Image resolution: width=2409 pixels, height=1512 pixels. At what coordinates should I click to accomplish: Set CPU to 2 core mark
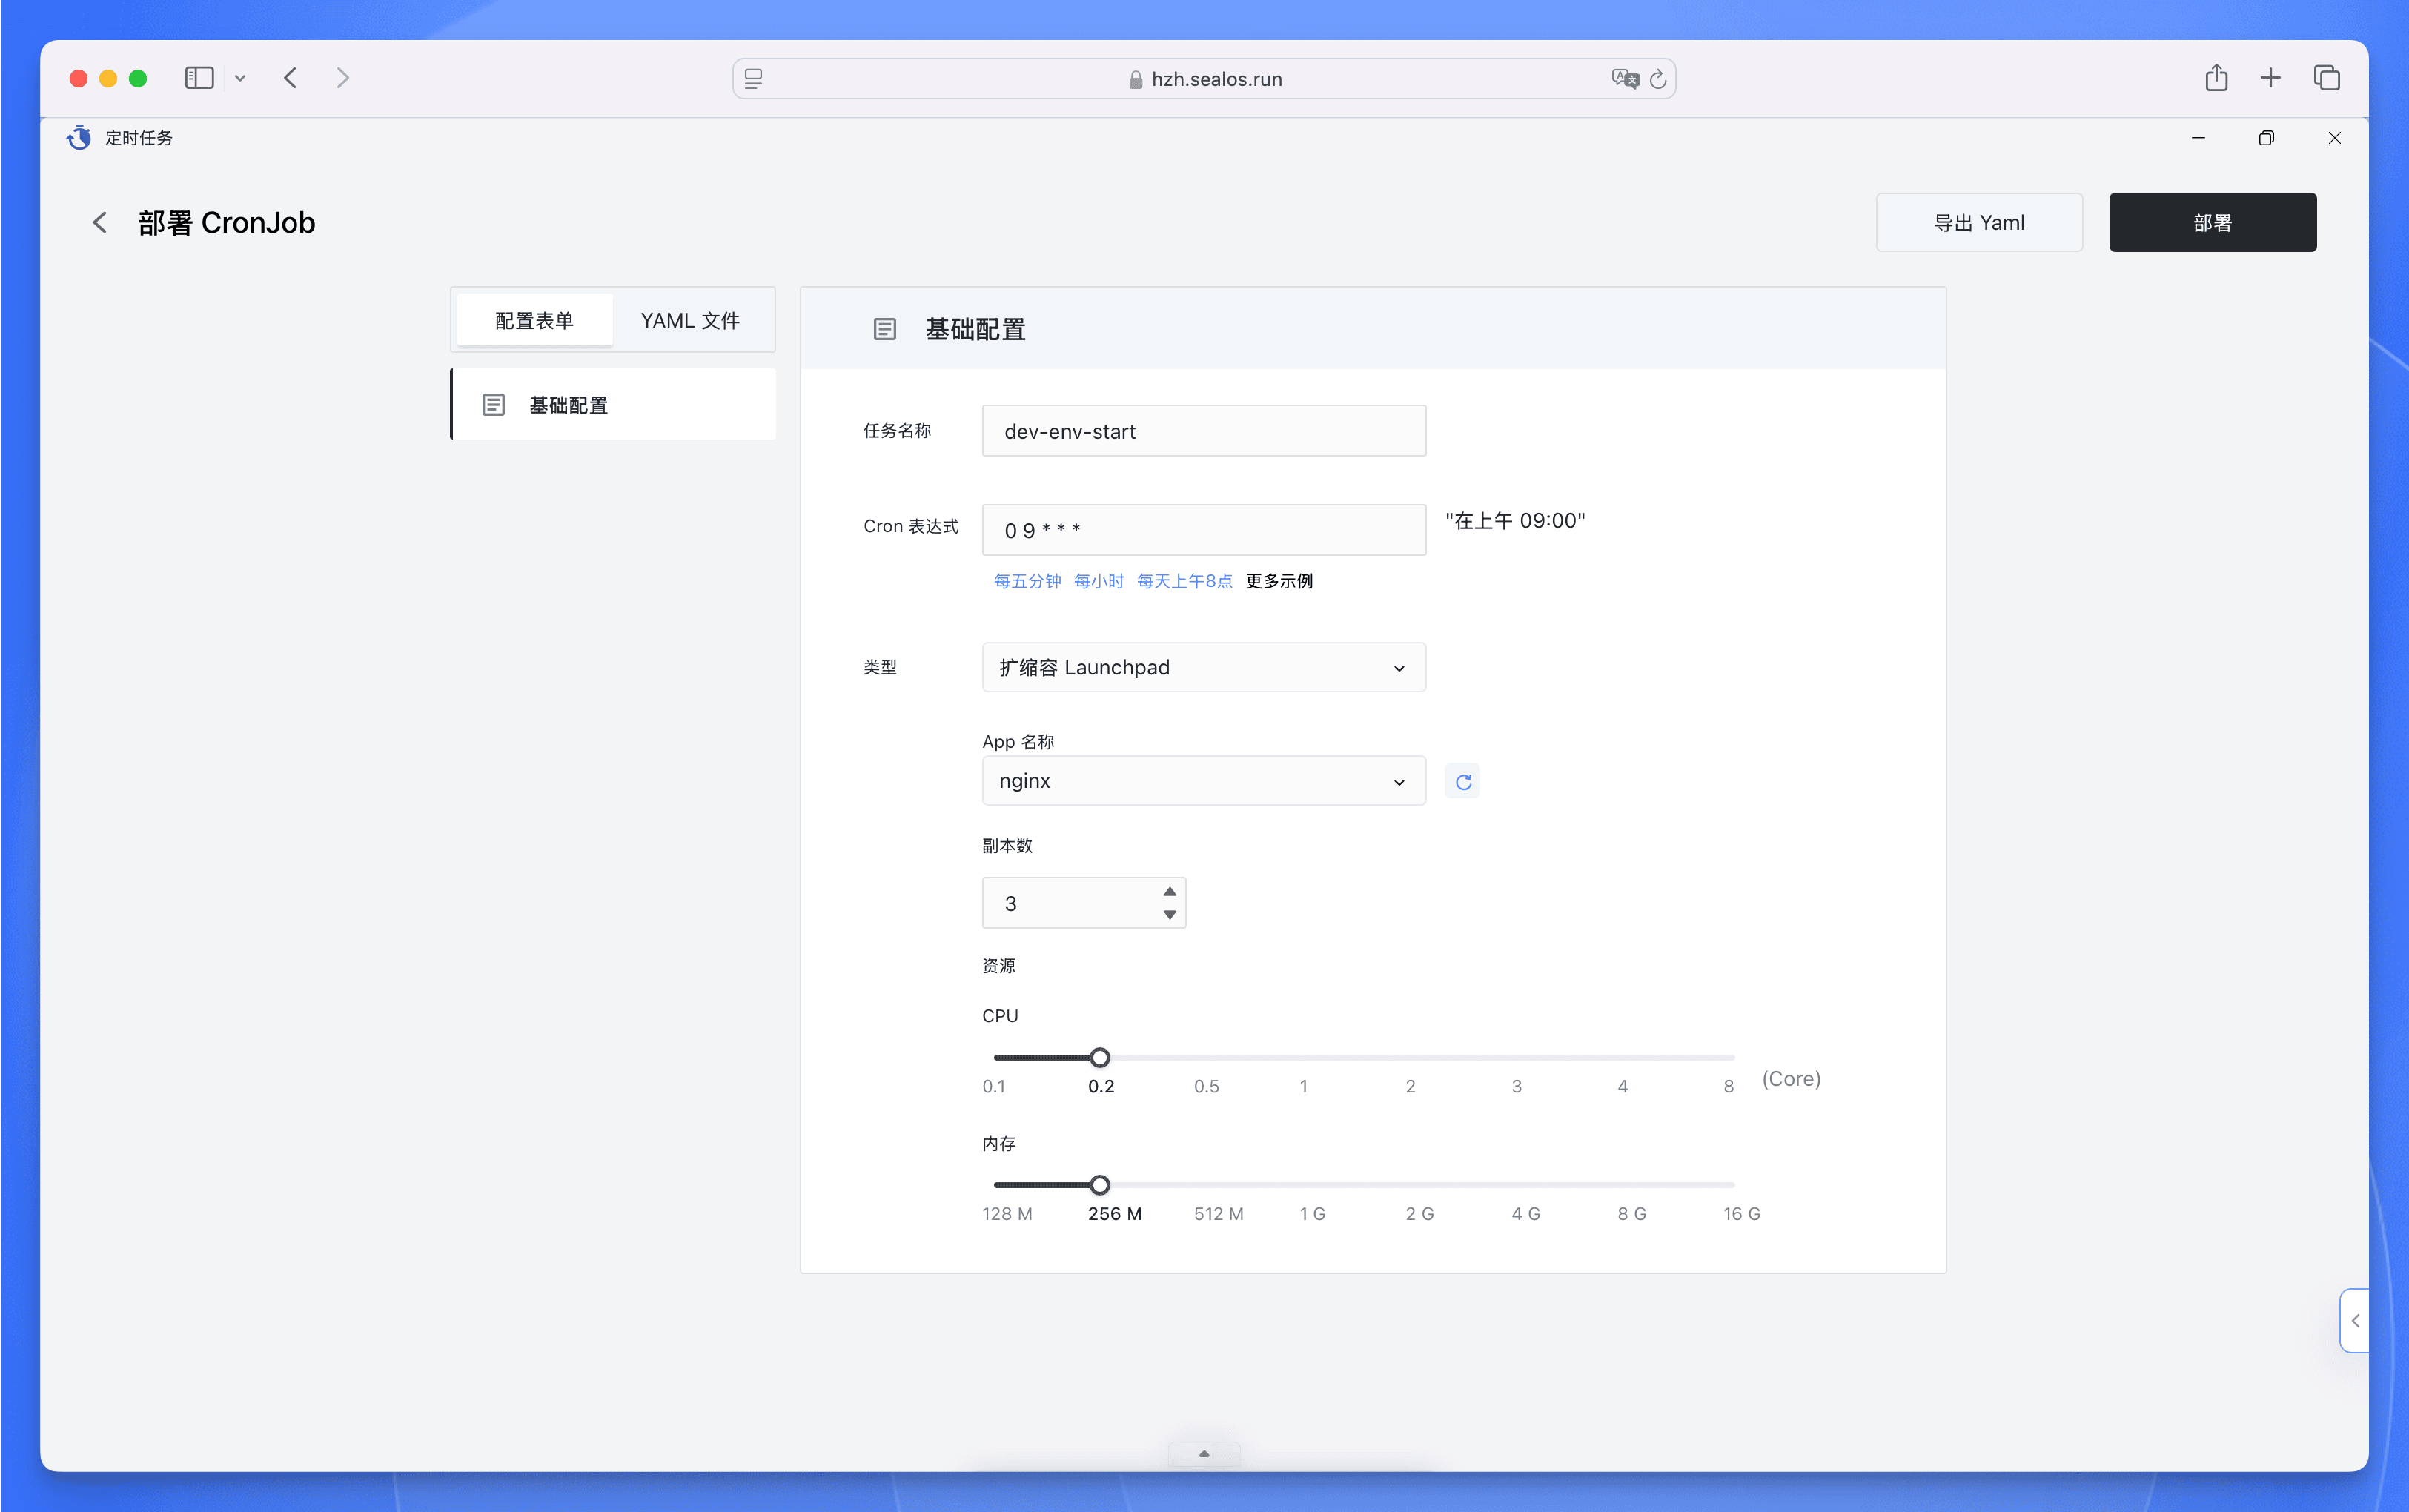(x=1410, y=1086)
